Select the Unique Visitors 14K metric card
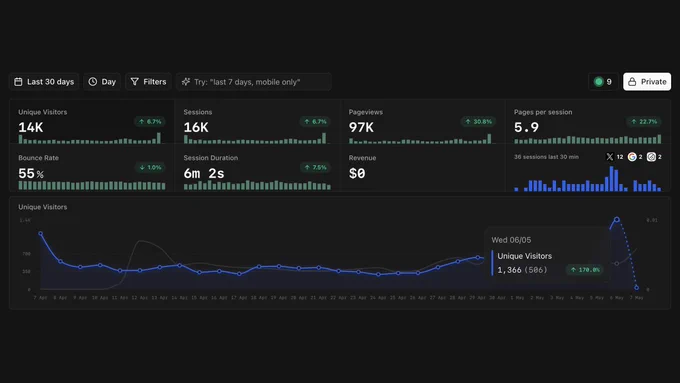 92,122
